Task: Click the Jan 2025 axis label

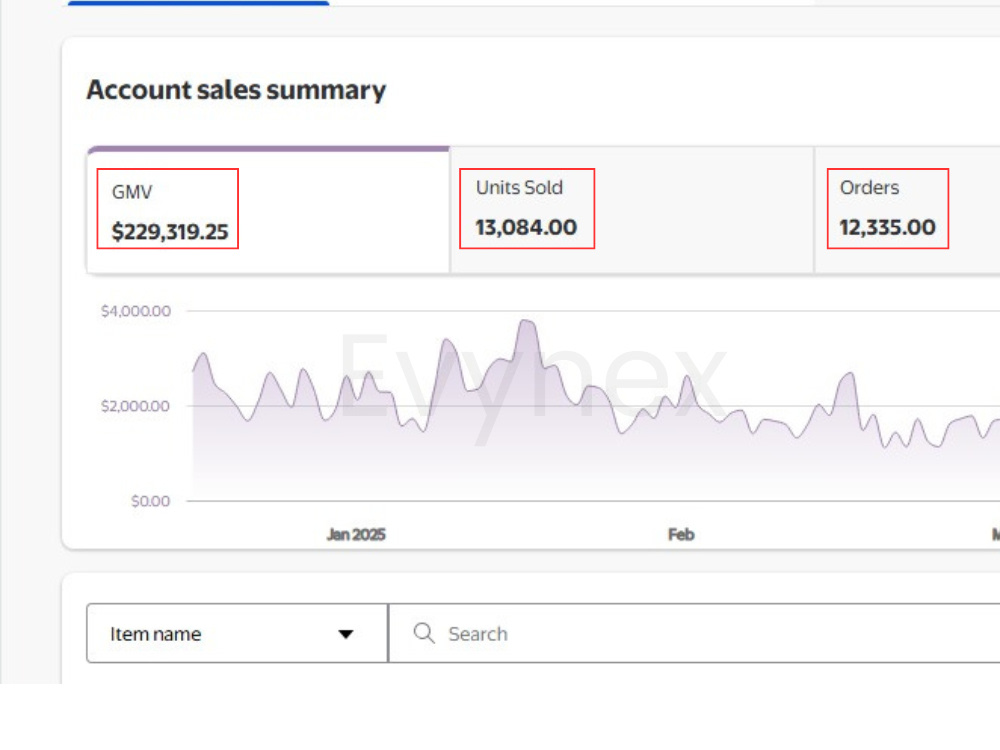Action: click(356, 534)
